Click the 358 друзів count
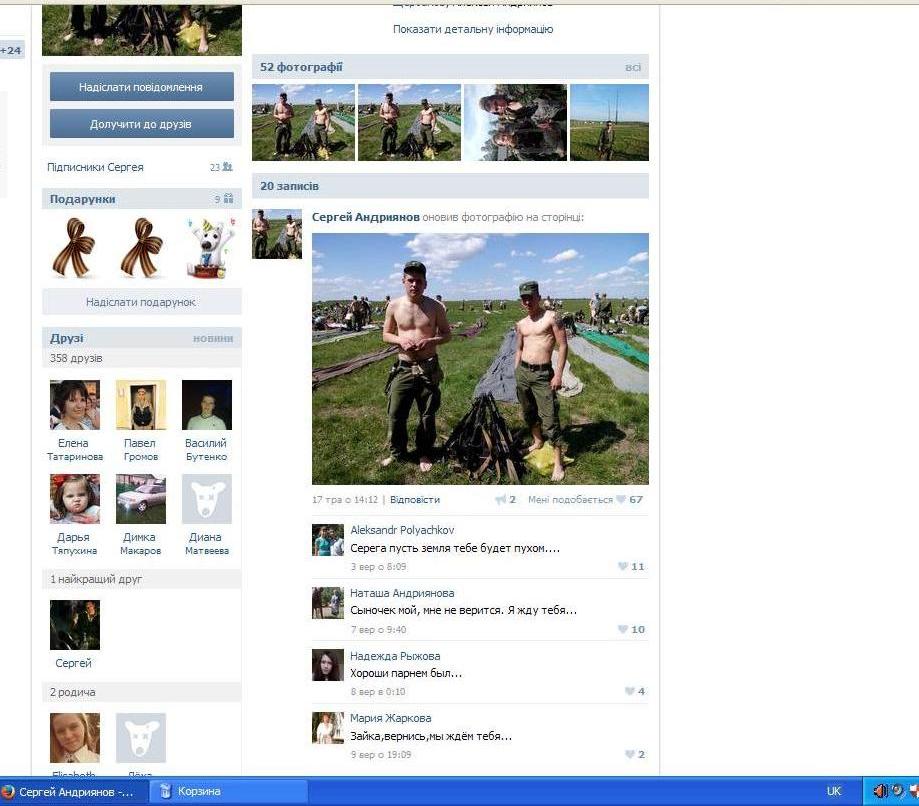Screen dimensions: 919x806 coord(76,358)
